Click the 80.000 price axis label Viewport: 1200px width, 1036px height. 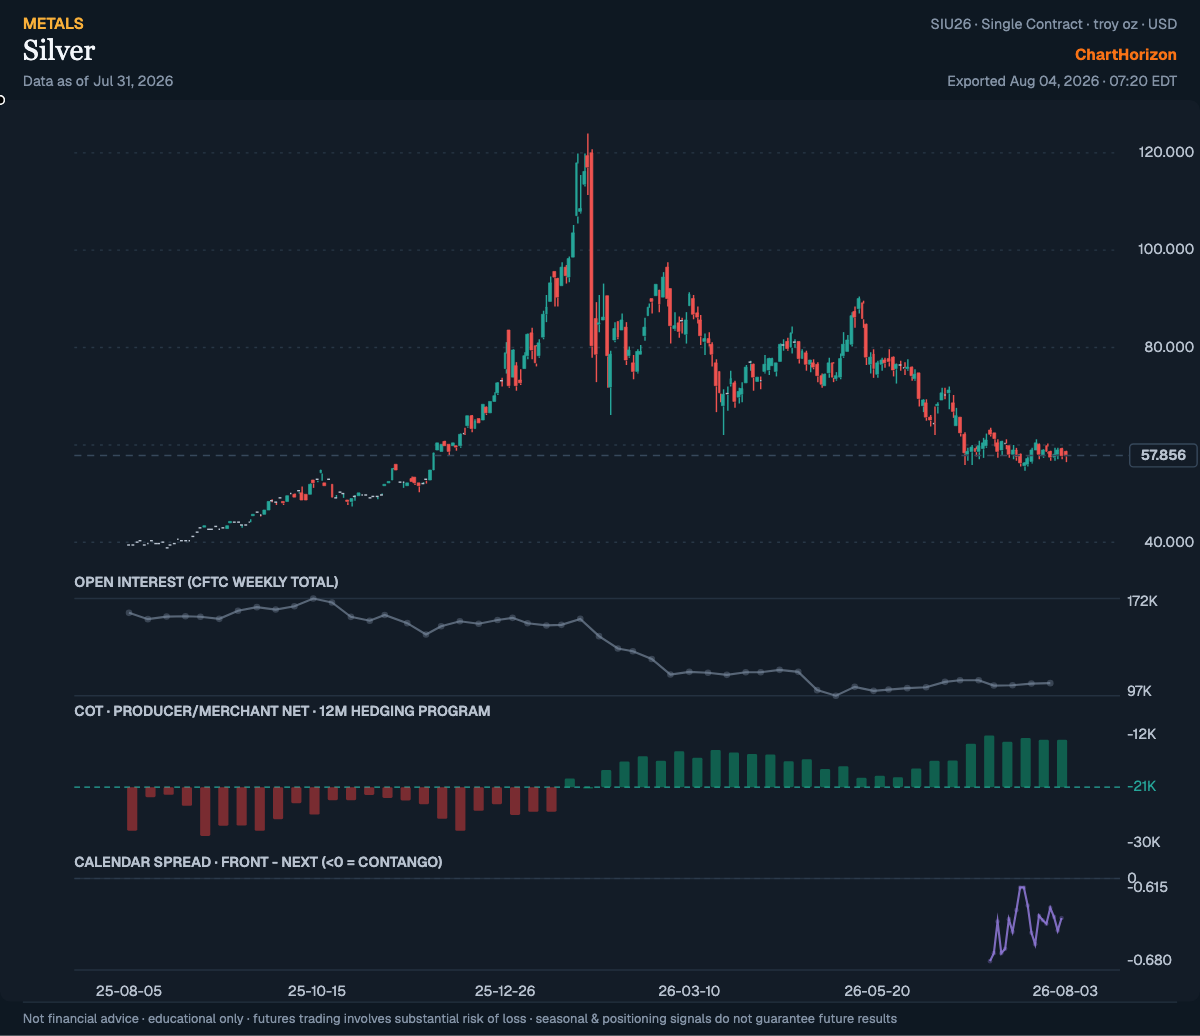tap(1170, 347)
